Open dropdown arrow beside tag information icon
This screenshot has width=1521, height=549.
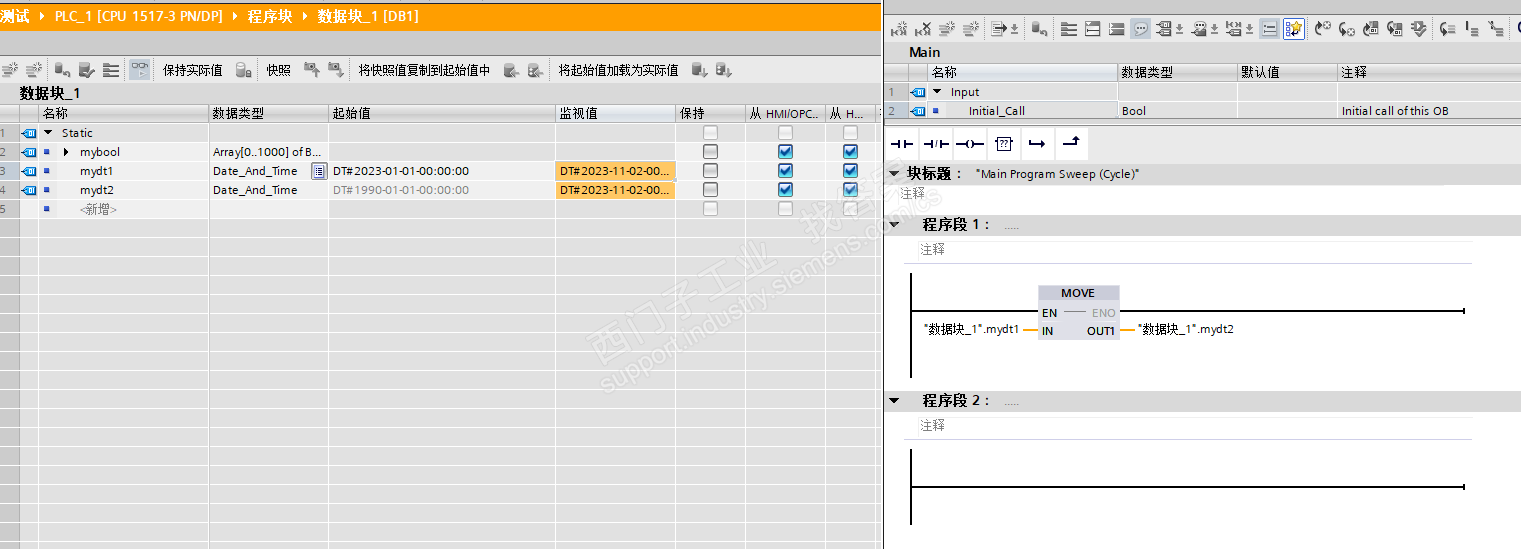(1214, 29)
